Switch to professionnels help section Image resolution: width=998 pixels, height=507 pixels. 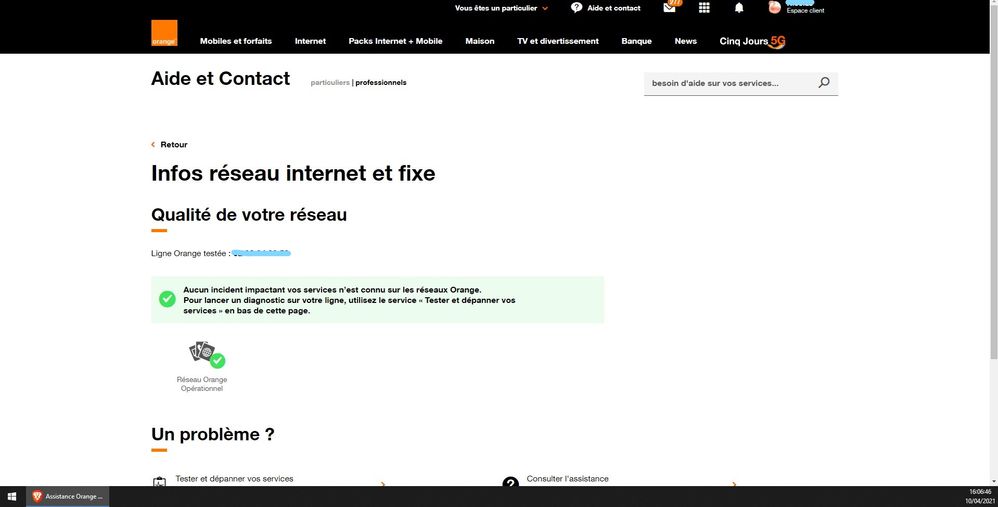pyautogui.click(x=381, y=83)
